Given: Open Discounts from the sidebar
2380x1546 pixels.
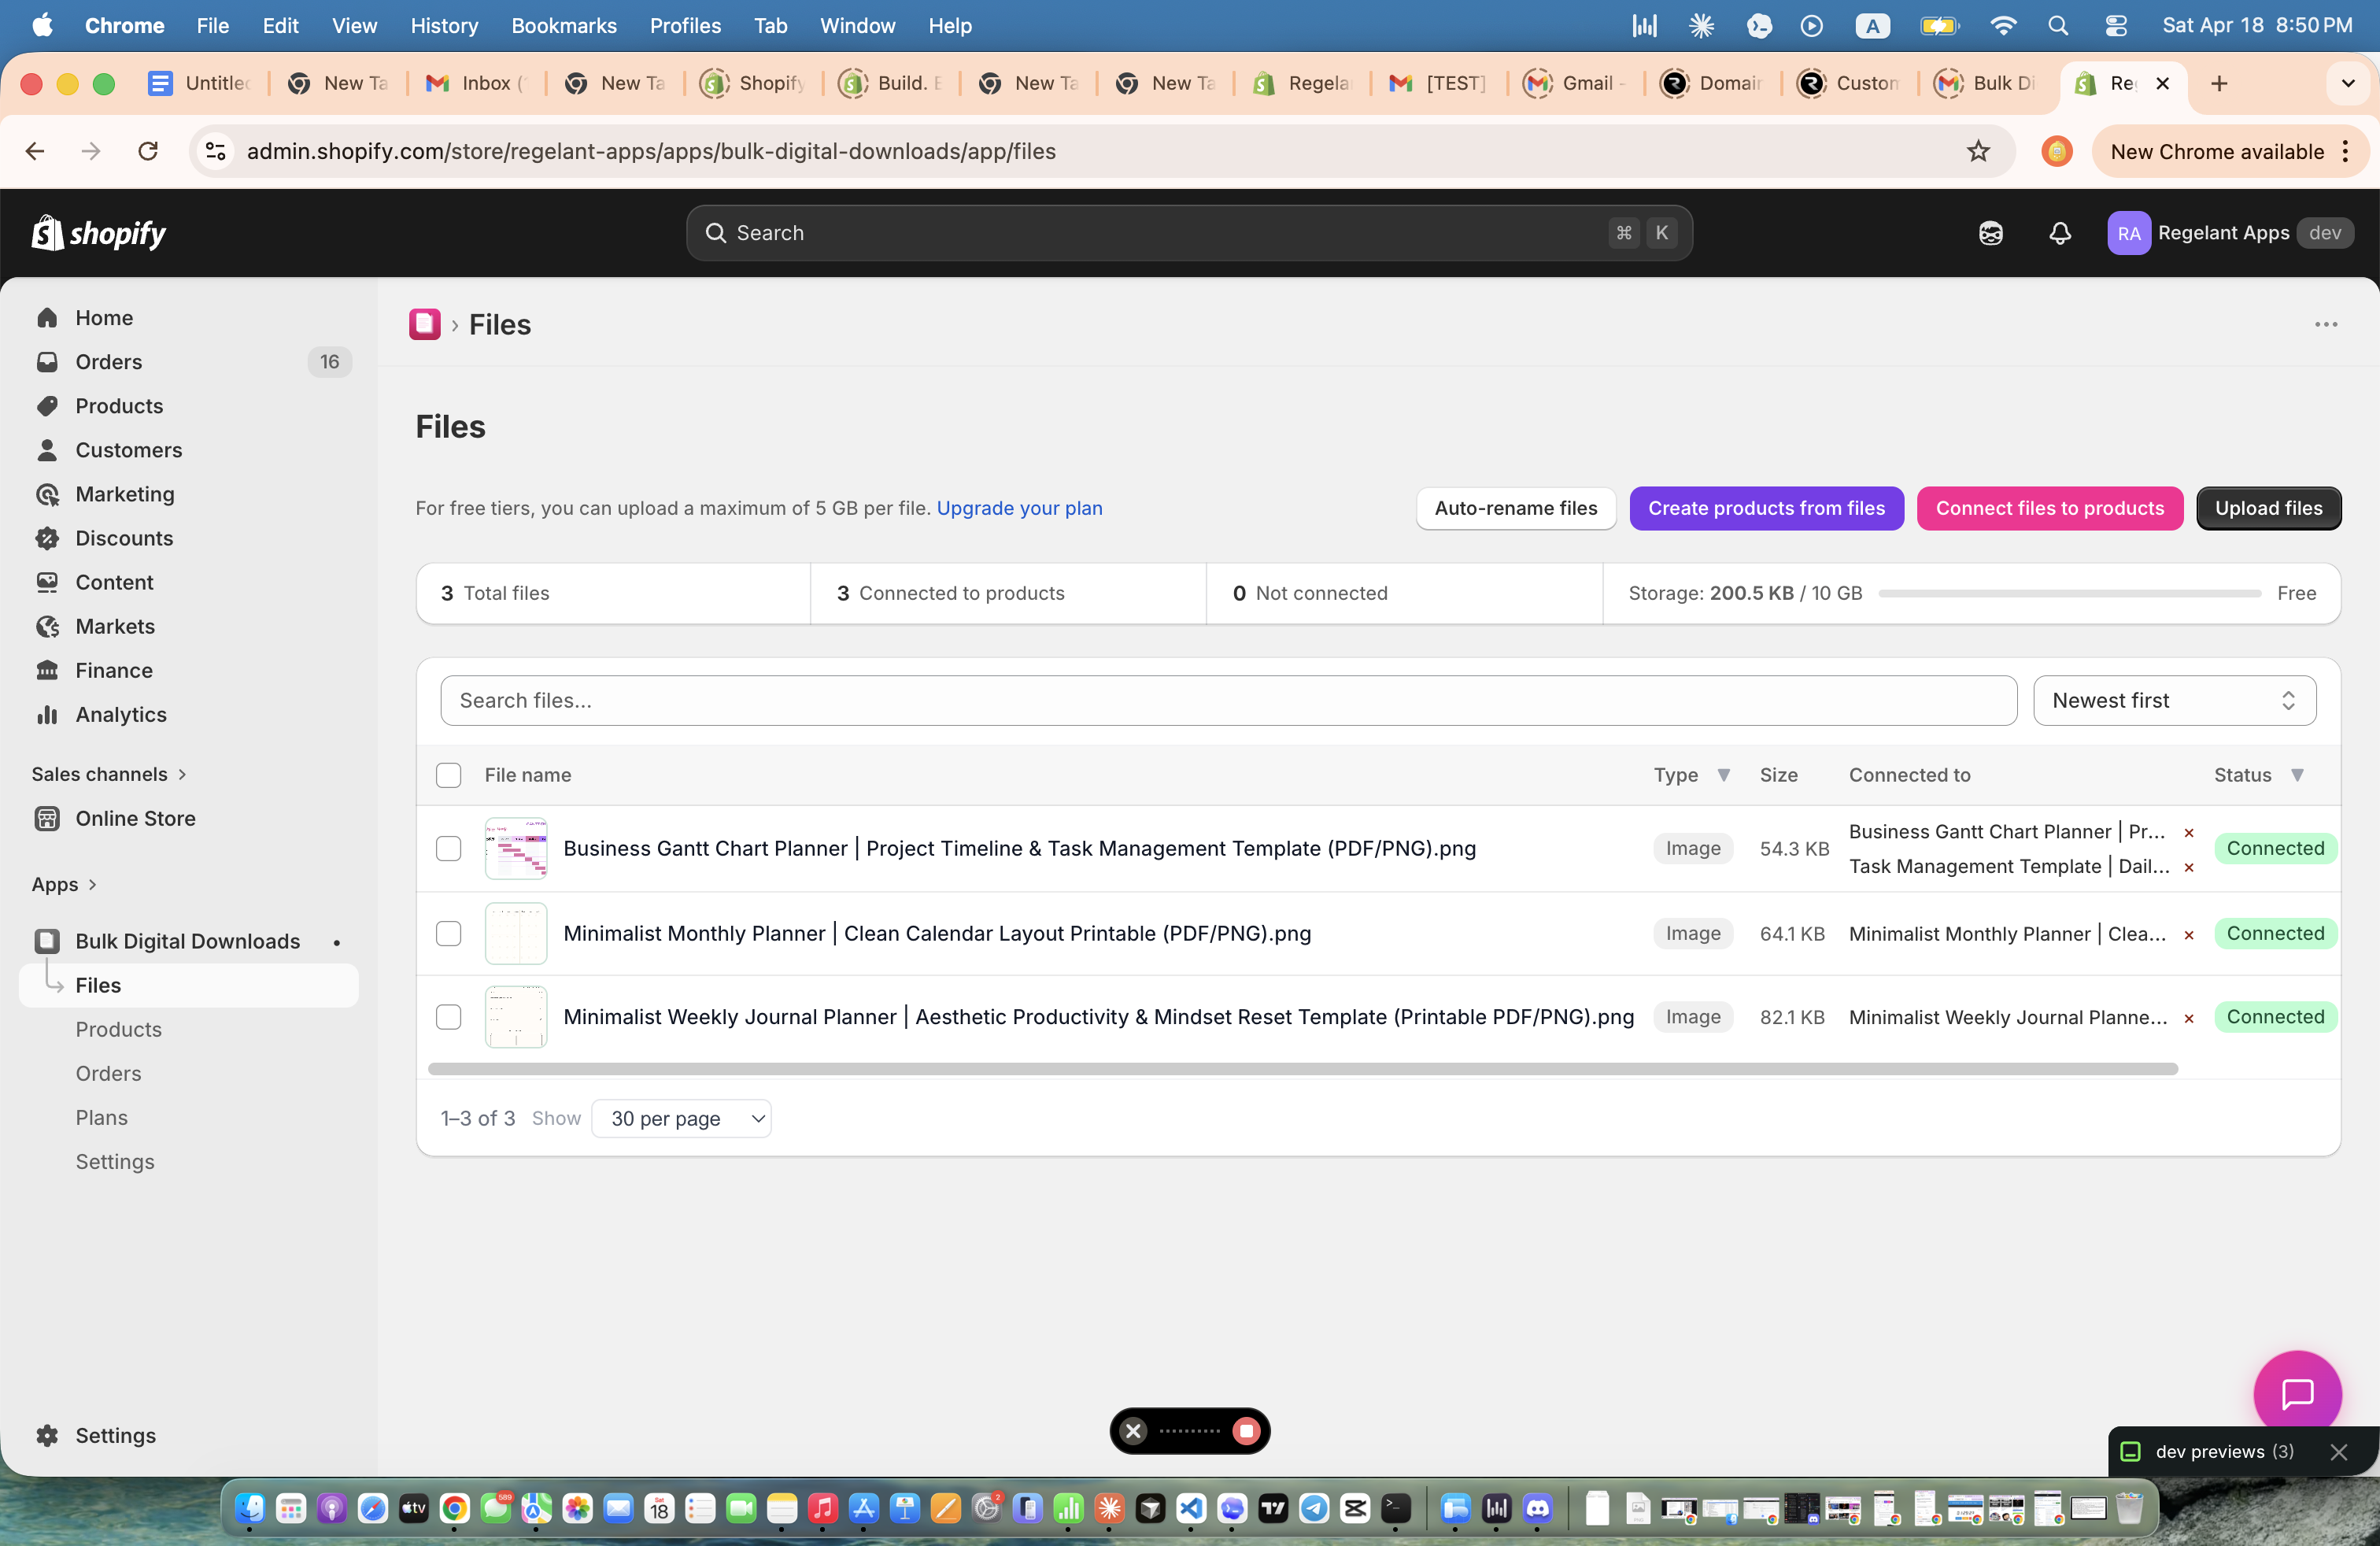Looking at the screenshot, I should 125,538.
